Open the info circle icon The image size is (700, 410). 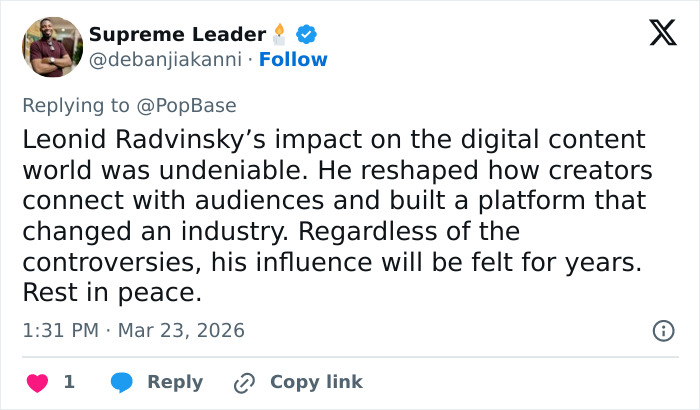pyautogui.click(x=662, y=330)
